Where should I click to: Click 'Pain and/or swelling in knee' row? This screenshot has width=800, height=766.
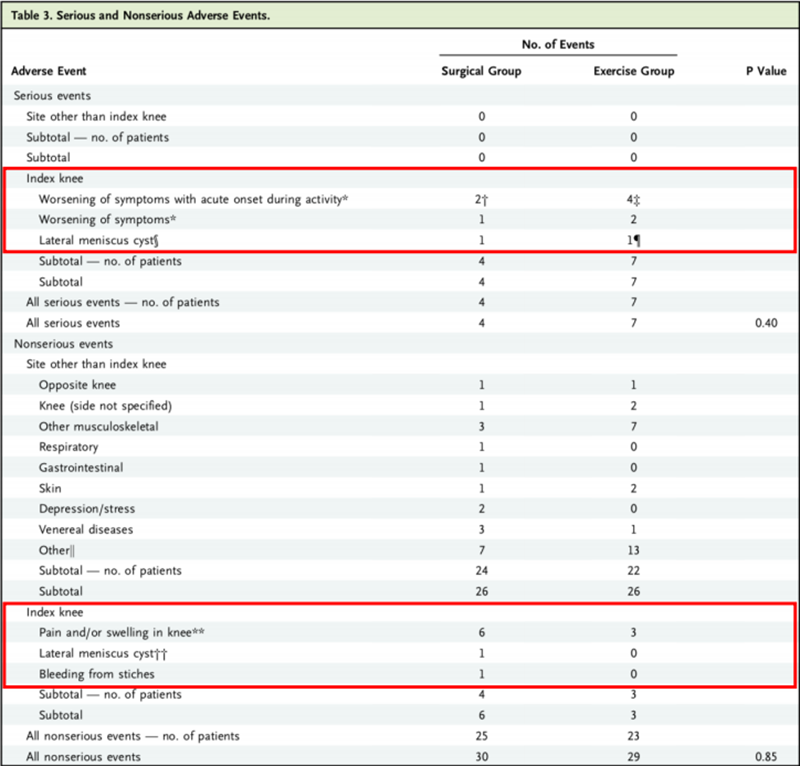122,633
